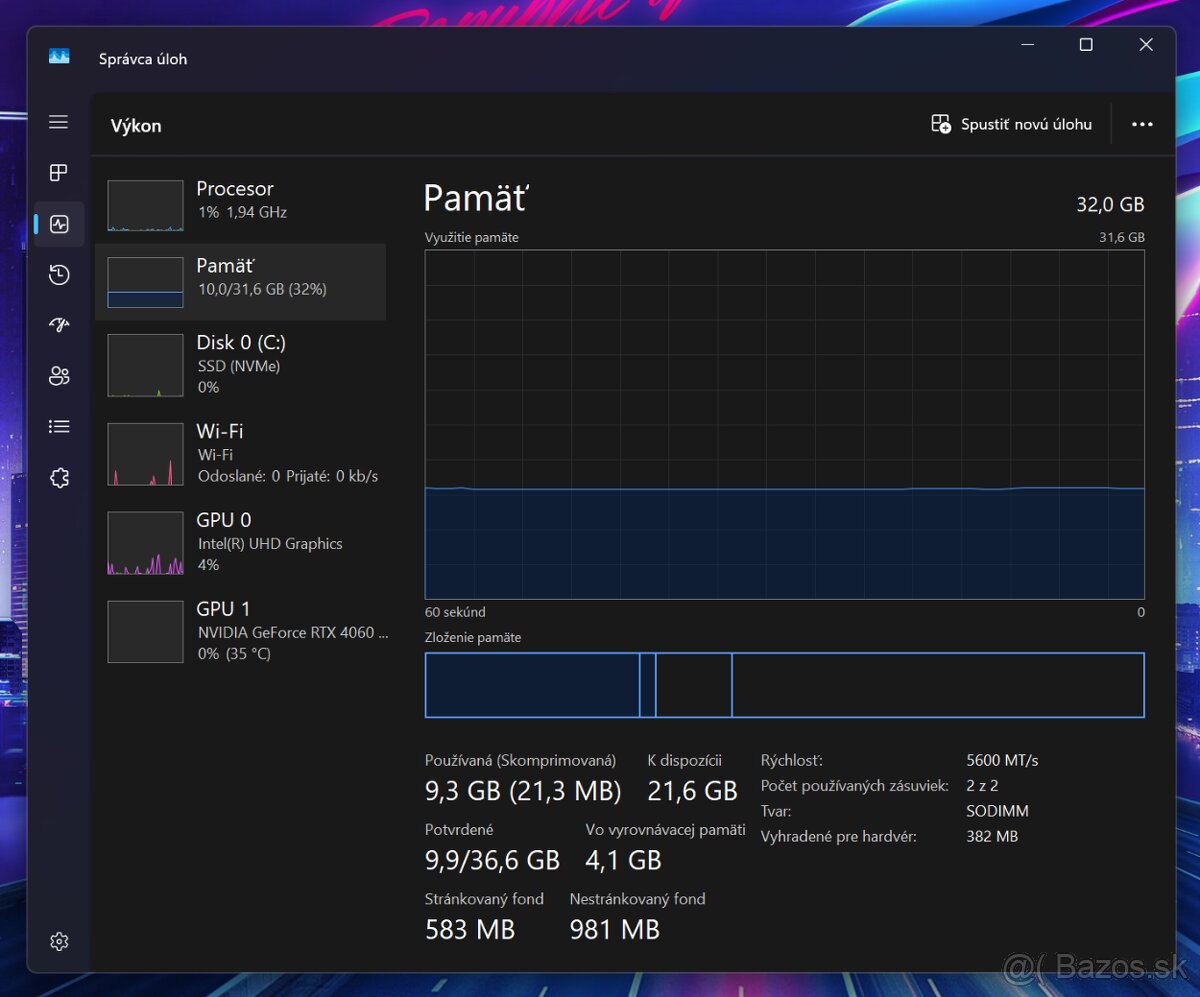
Task: Select Procesor in performance list
Action: tap(240, 205)
